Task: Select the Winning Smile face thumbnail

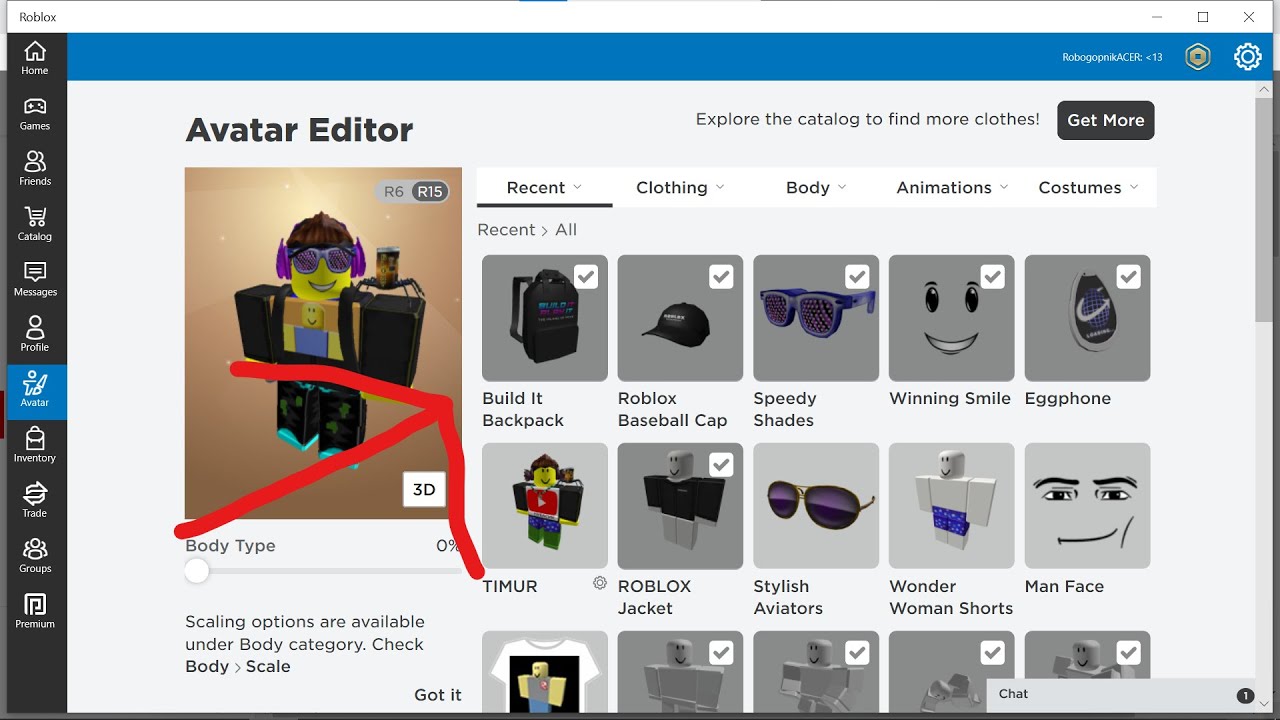Action: [952, 318]
